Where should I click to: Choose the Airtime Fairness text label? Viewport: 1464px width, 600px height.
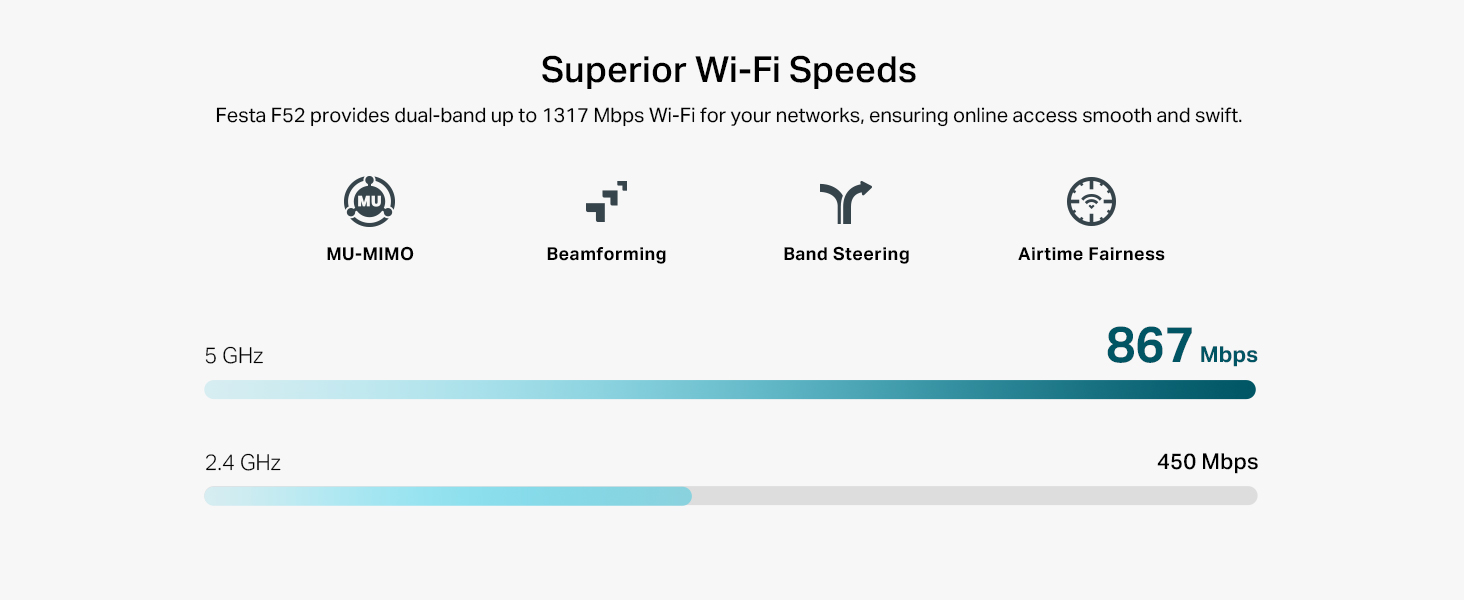1091,254
